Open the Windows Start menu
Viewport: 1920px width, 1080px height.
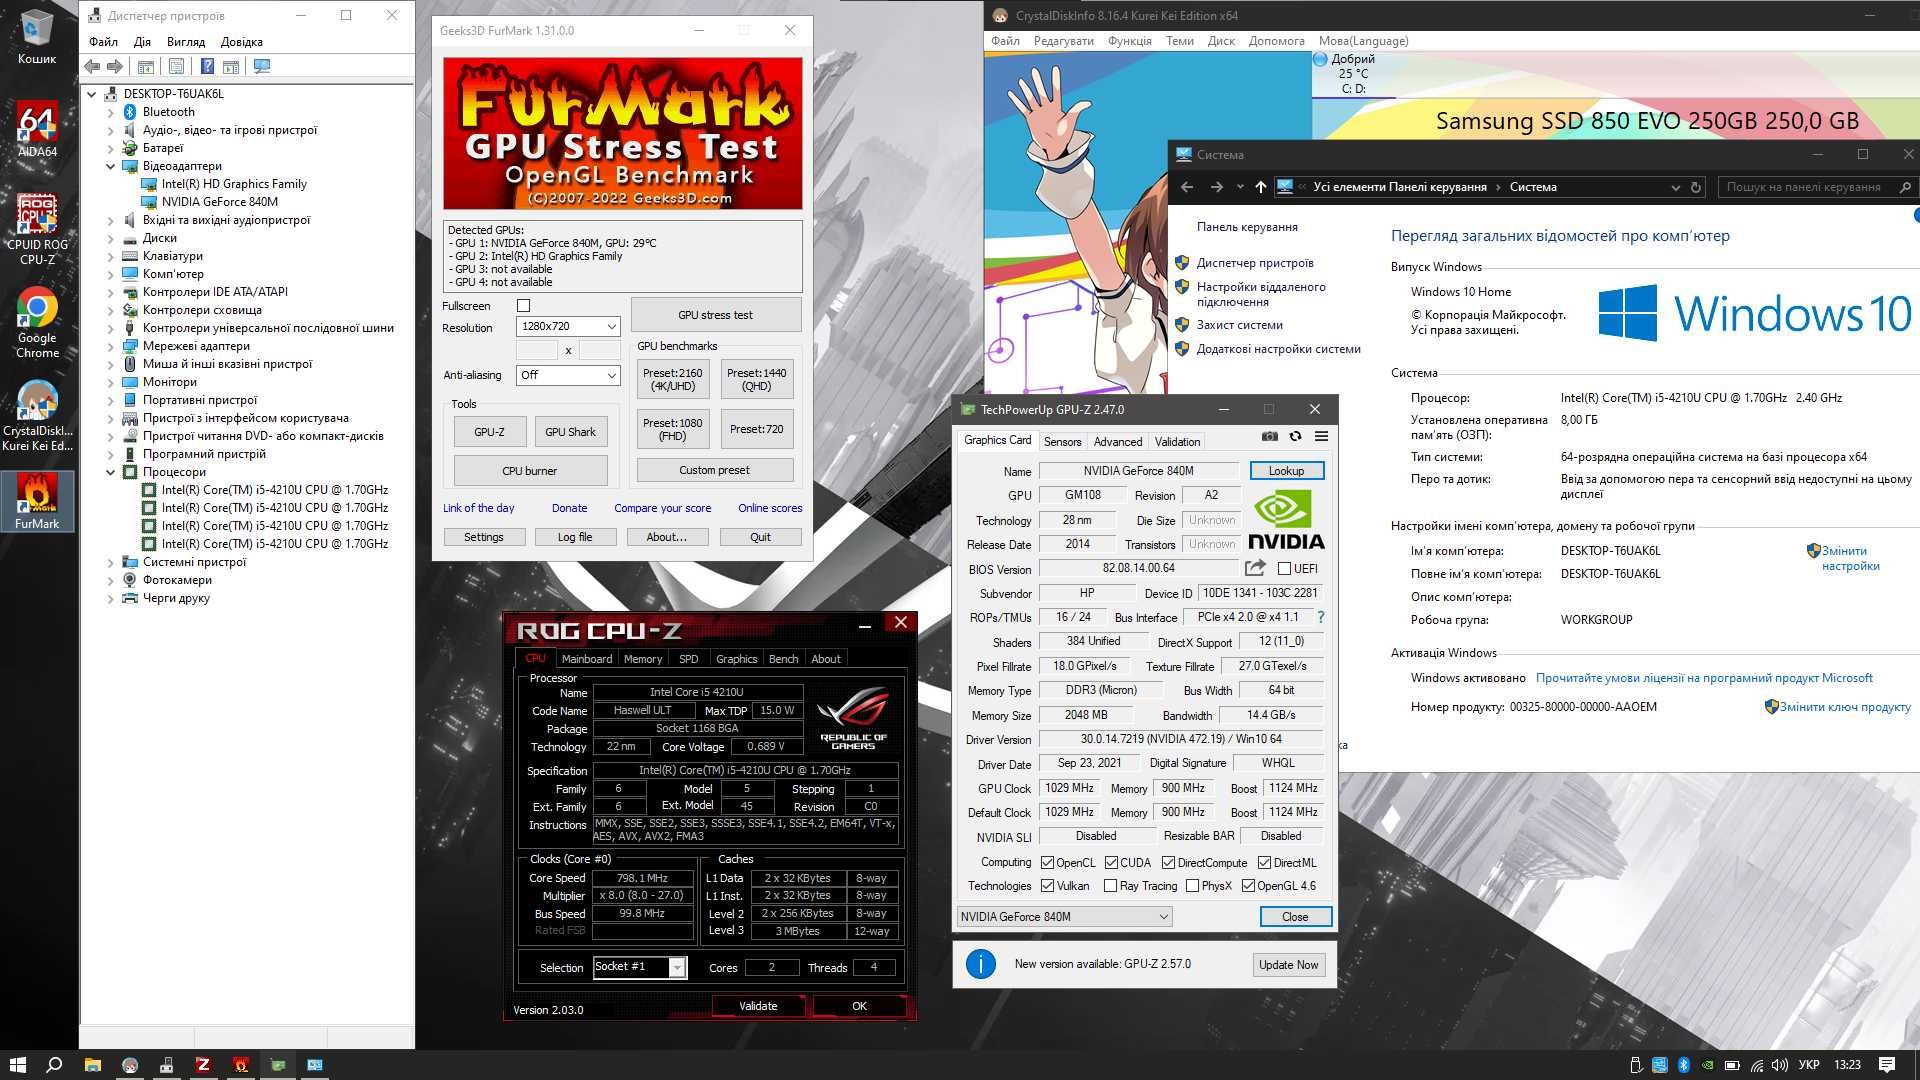pyautogui.click(x=17, y=1065)
